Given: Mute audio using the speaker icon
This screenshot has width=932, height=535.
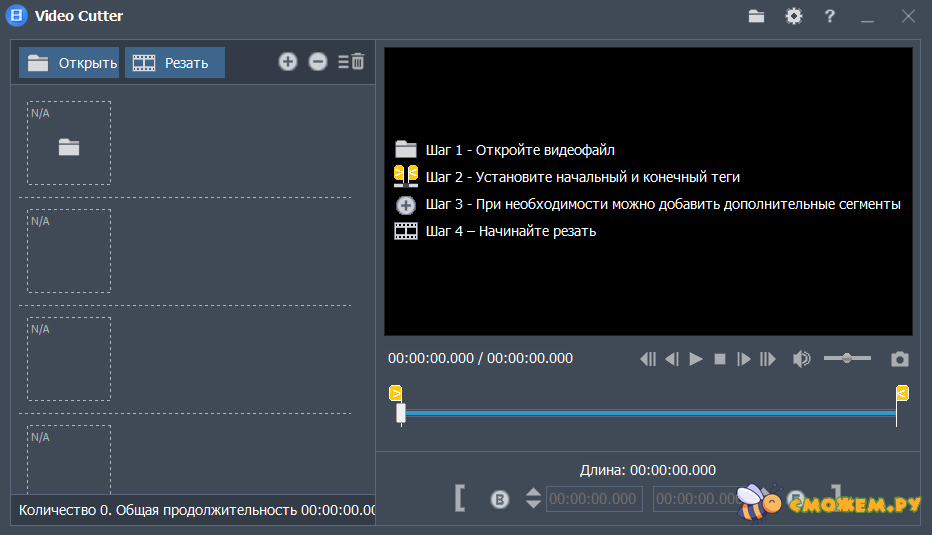Looking at the screenshot, I should [x=801, y=359].
